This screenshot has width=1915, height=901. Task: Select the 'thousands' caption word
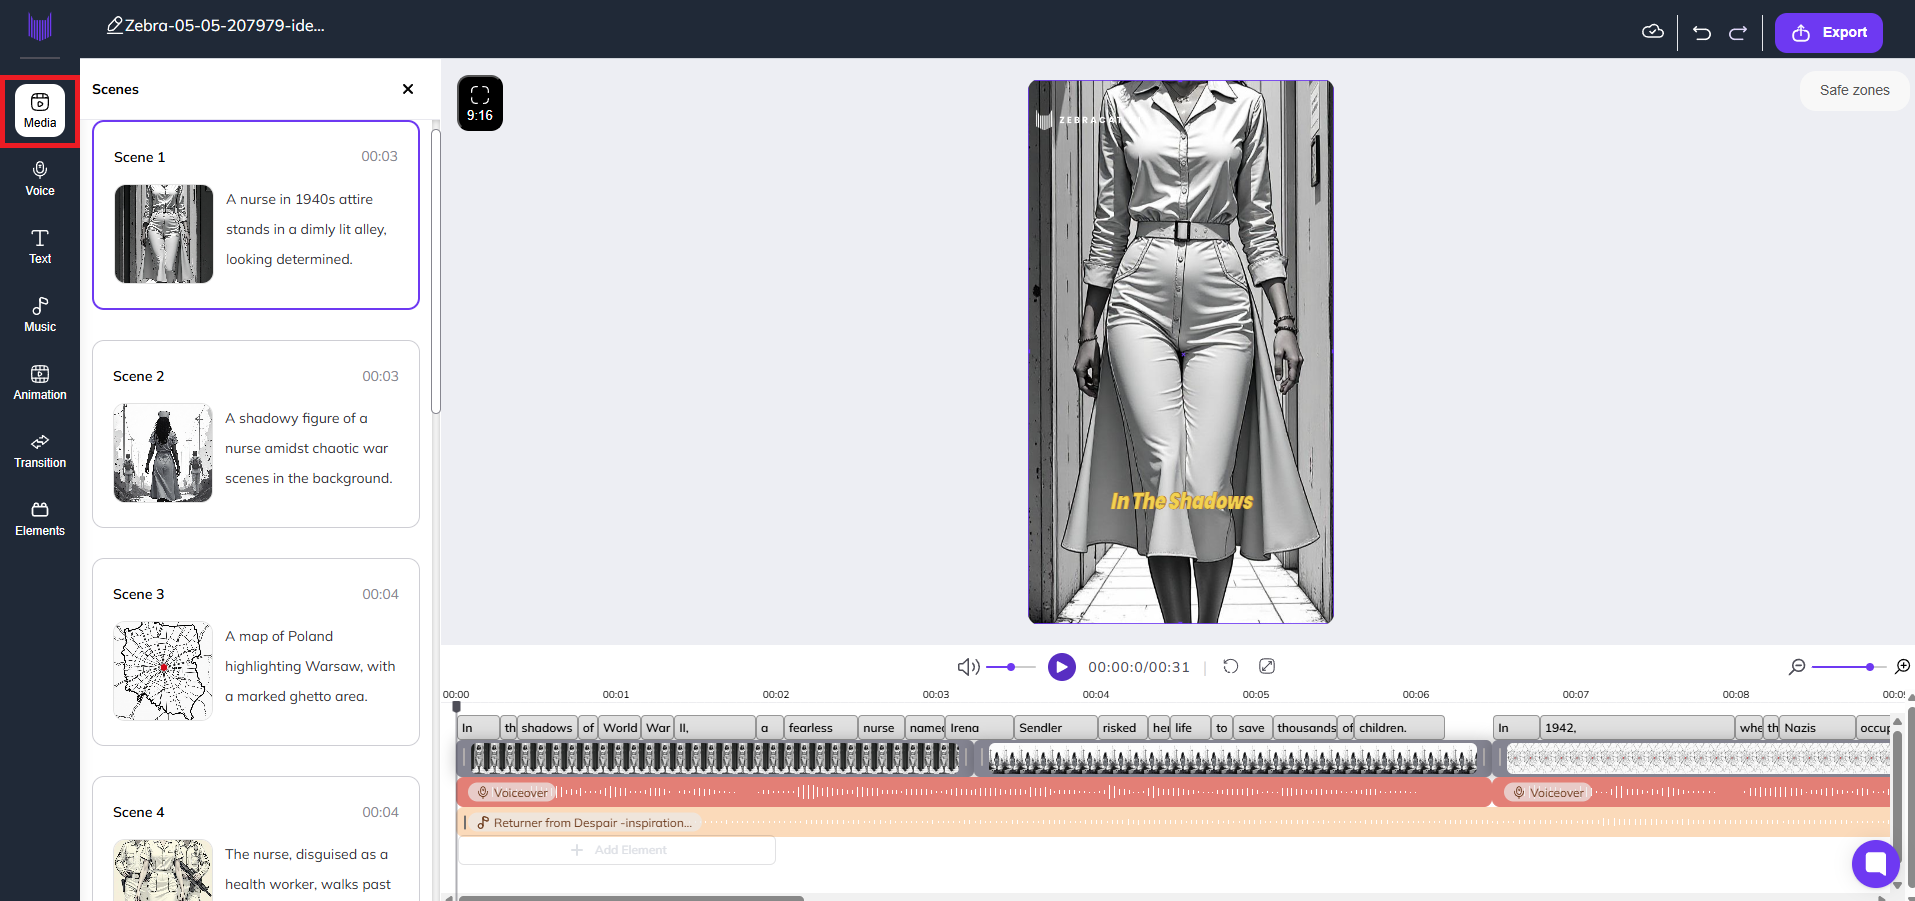(x=1305, y=728)
